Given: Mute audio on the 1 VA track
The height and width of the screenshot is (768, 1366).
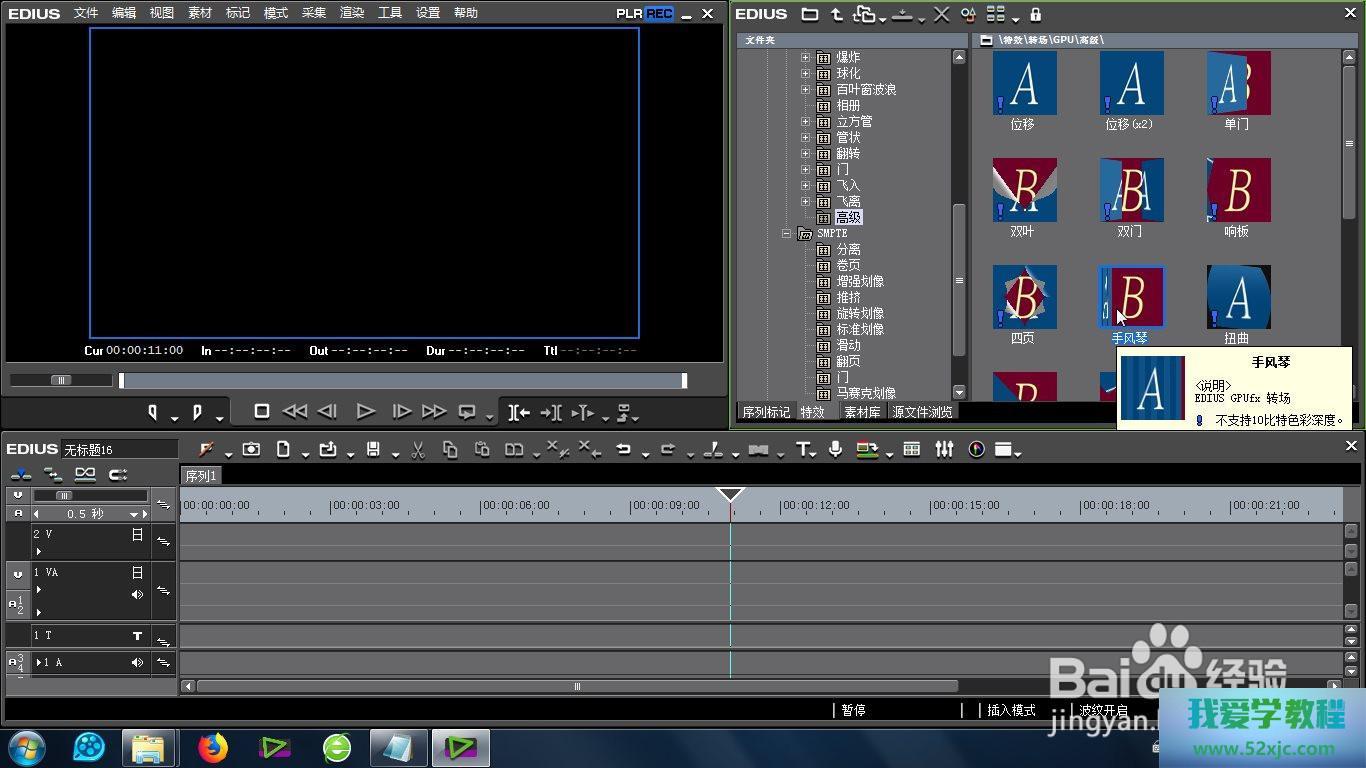Looking at the screenshot, I should (137, 595).
